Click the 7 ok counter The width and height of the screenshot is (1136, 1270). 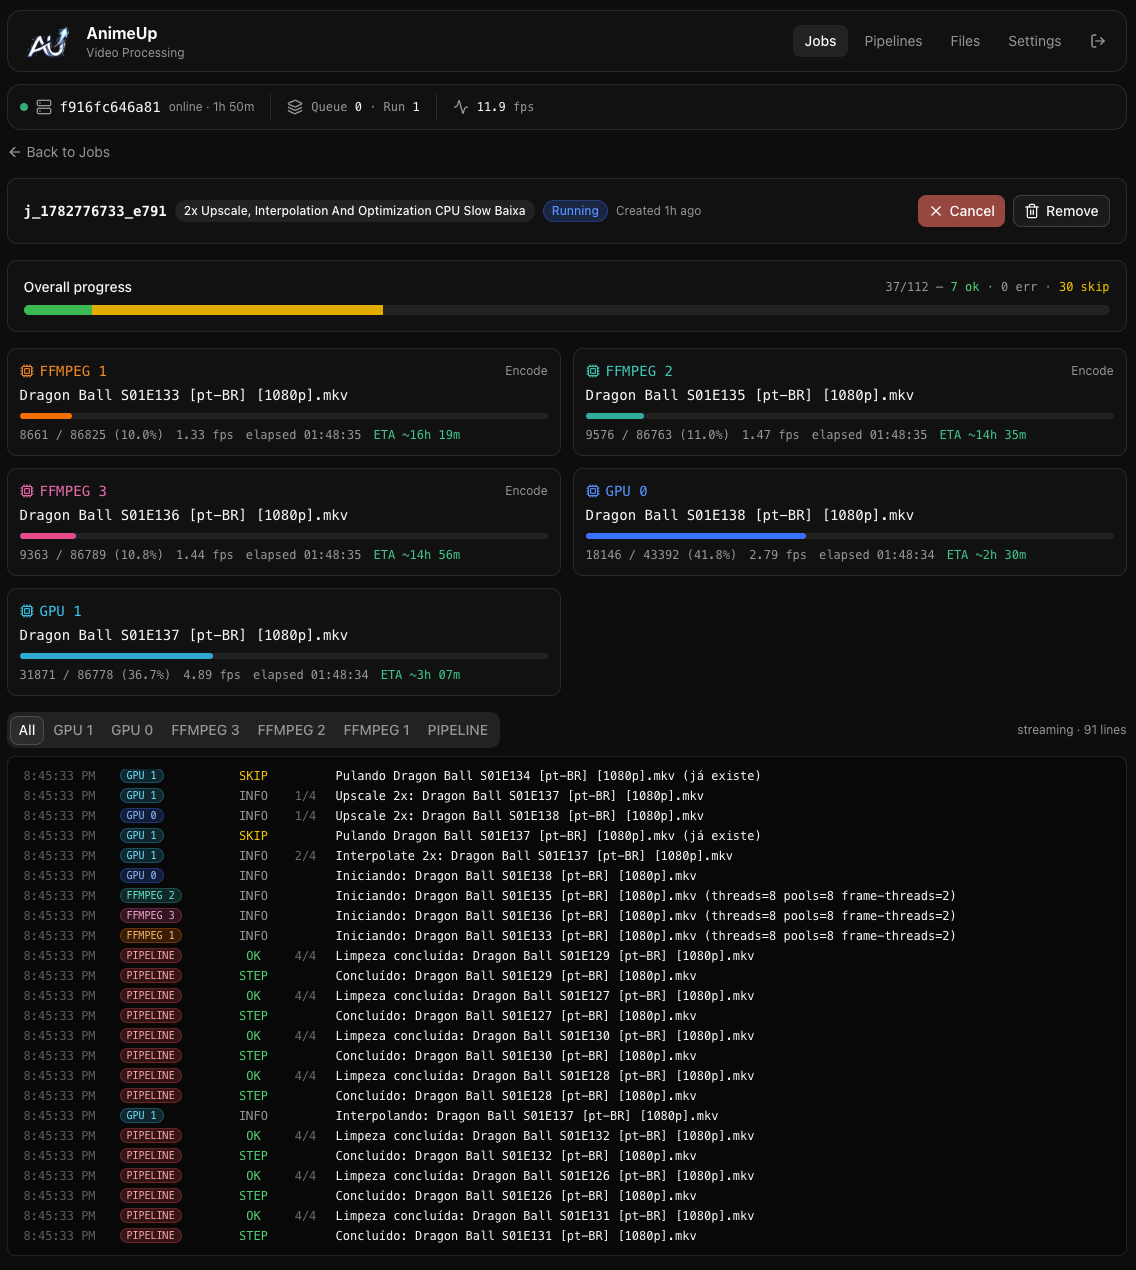[x=965, y=287]
